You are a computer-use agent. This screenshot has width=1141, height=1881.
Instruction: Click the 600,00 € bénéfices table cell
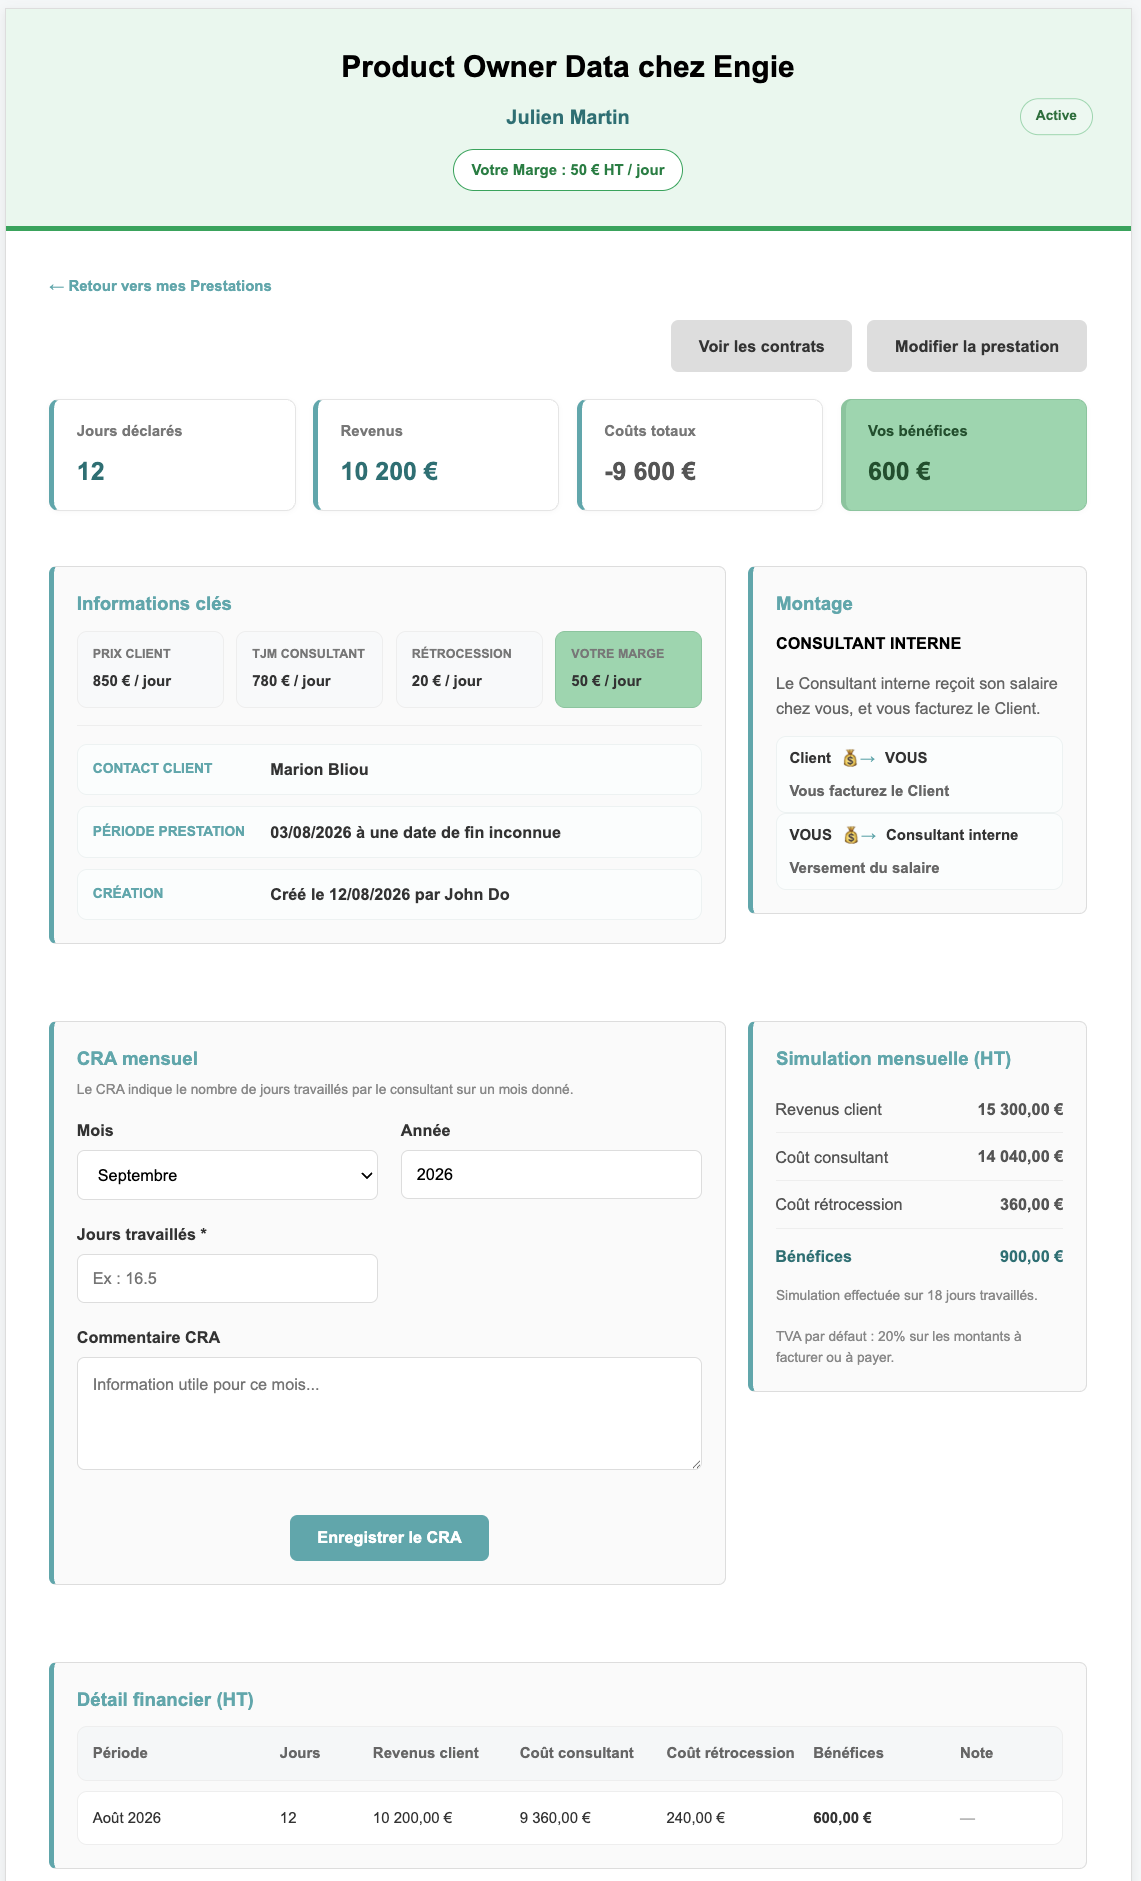coord(842,1818)
